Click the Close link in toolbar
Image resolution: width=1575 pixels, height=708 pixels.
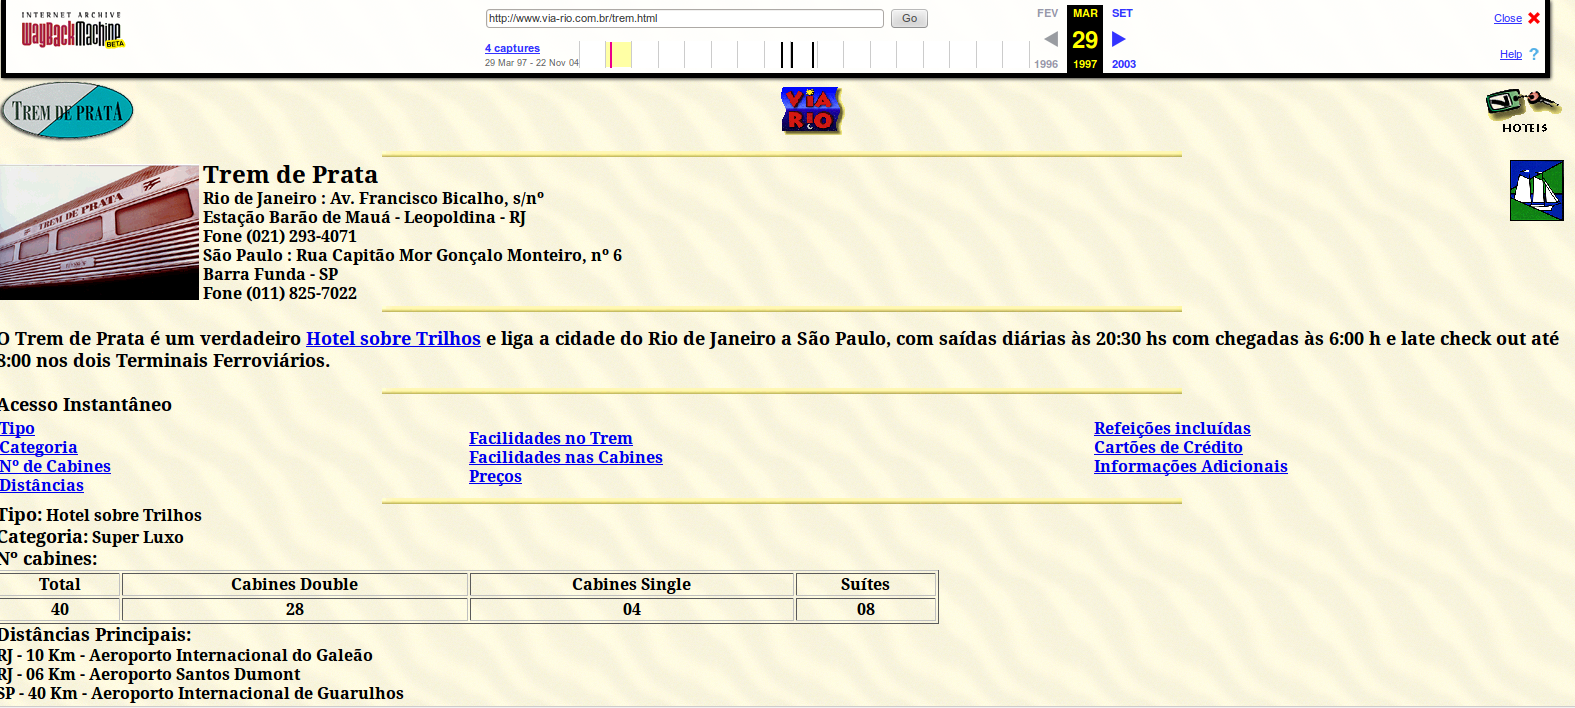[x=1507, y=18]
